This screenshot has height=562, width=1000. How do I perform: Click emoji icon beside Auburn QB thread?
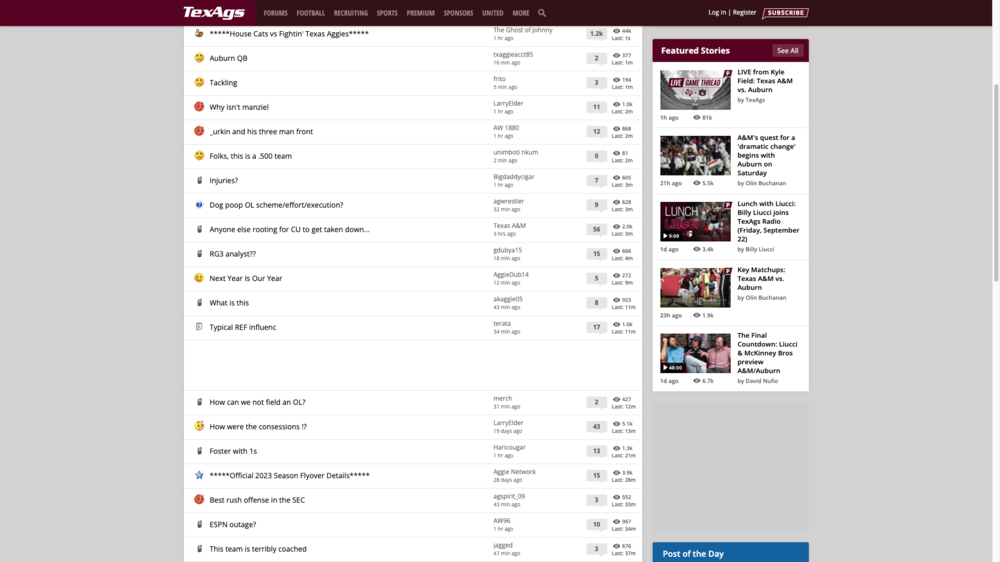click(x=199, y=58)
